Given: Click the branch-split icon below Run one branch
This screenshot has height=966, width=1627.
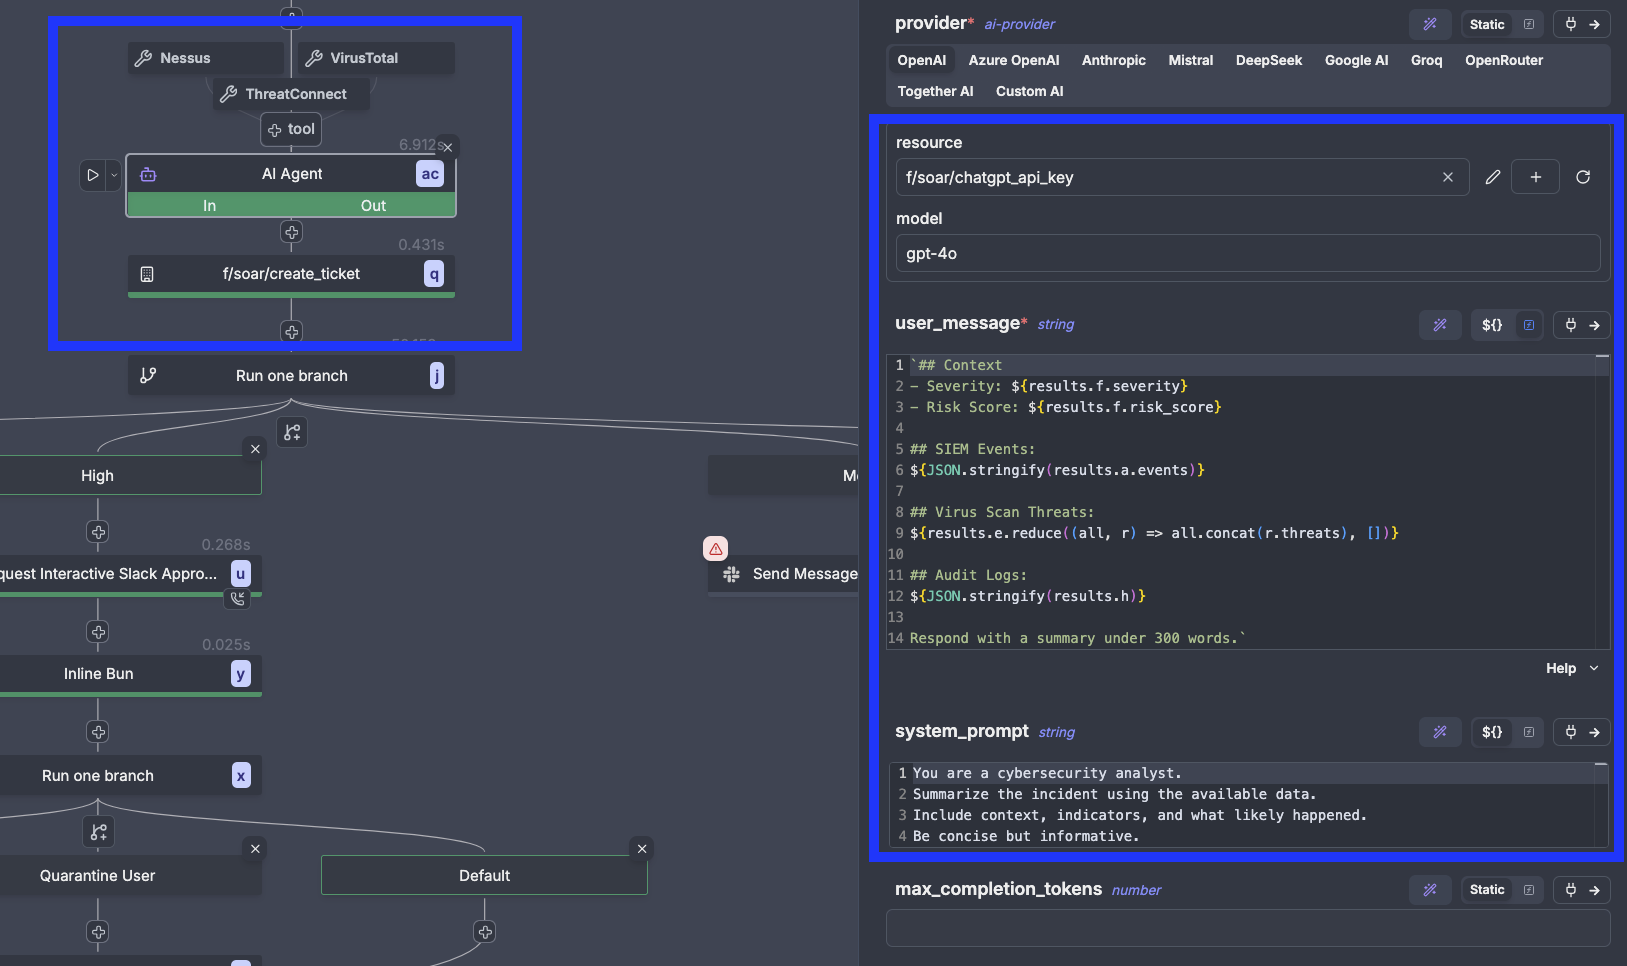Looking at the screenshot, I should (x=291, y=431).
